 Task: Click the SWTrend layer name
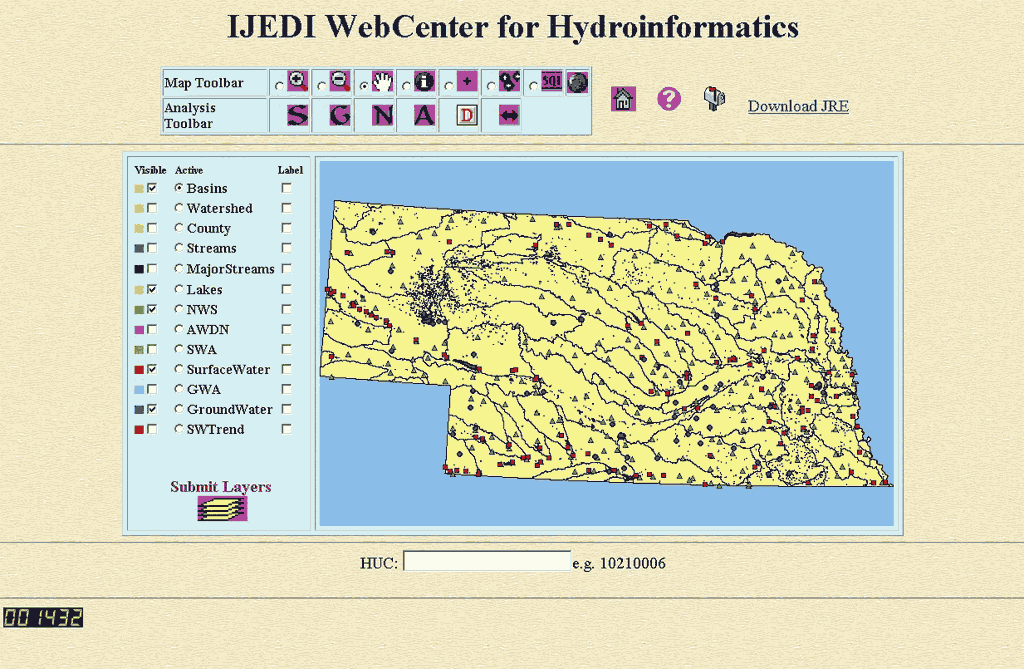click(x=216, y=429)
